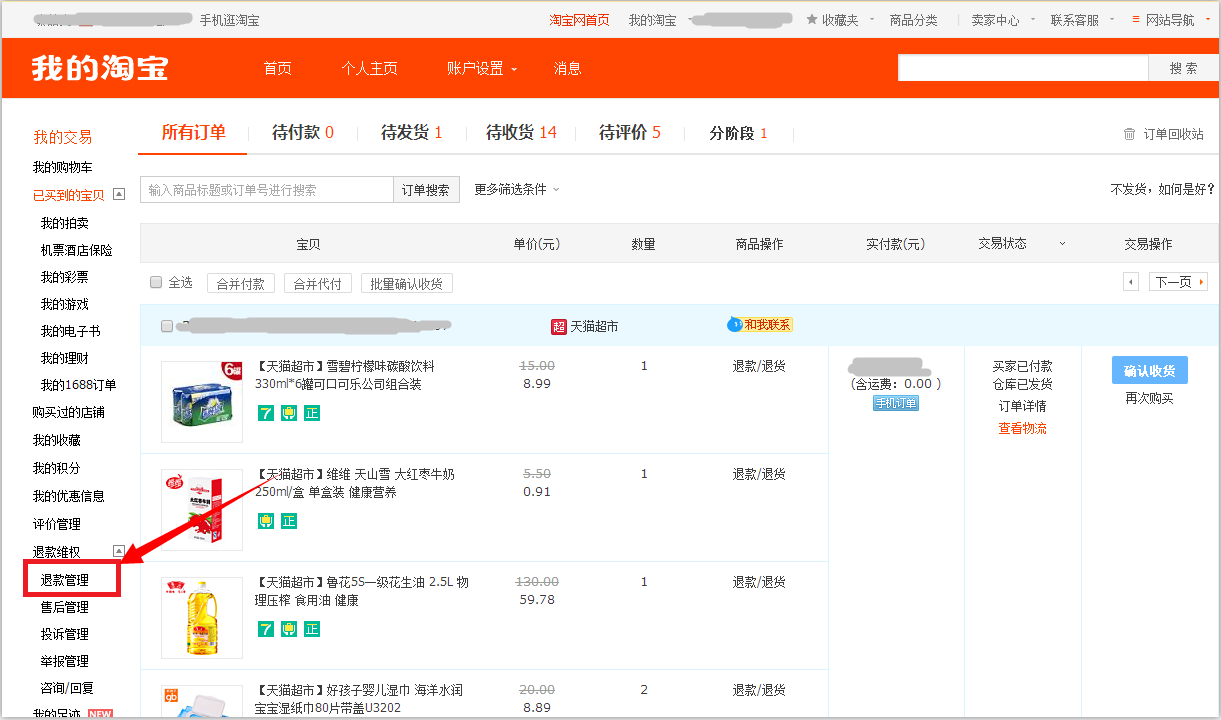Screen dimensions: 1221x720
Task: Click the 正 badge under Luhua peanut oil
Action: (x=312, y=629)
